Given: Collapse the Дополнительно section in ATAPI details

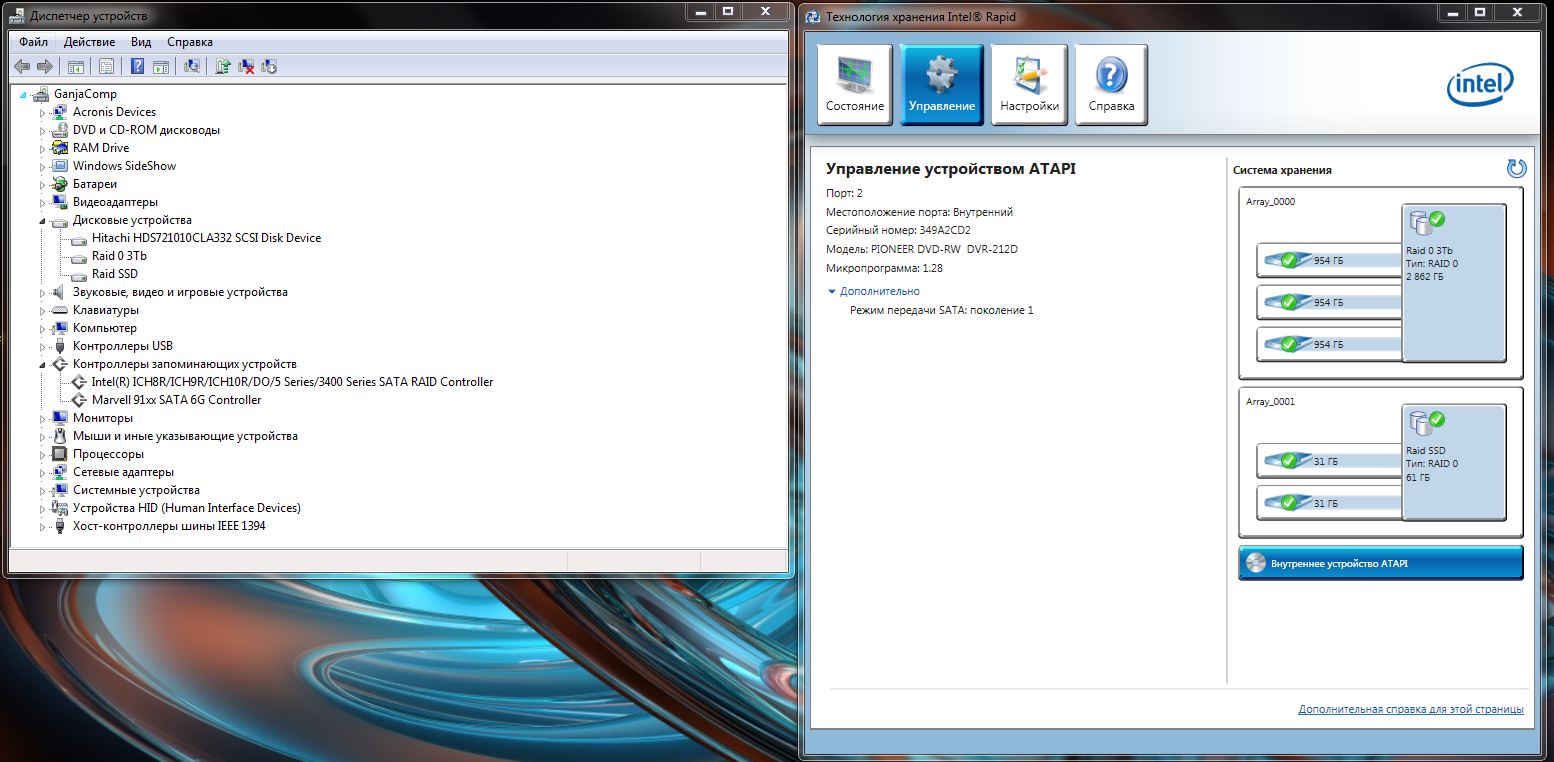Looking at the screenshot, I should tap(832, 292).
